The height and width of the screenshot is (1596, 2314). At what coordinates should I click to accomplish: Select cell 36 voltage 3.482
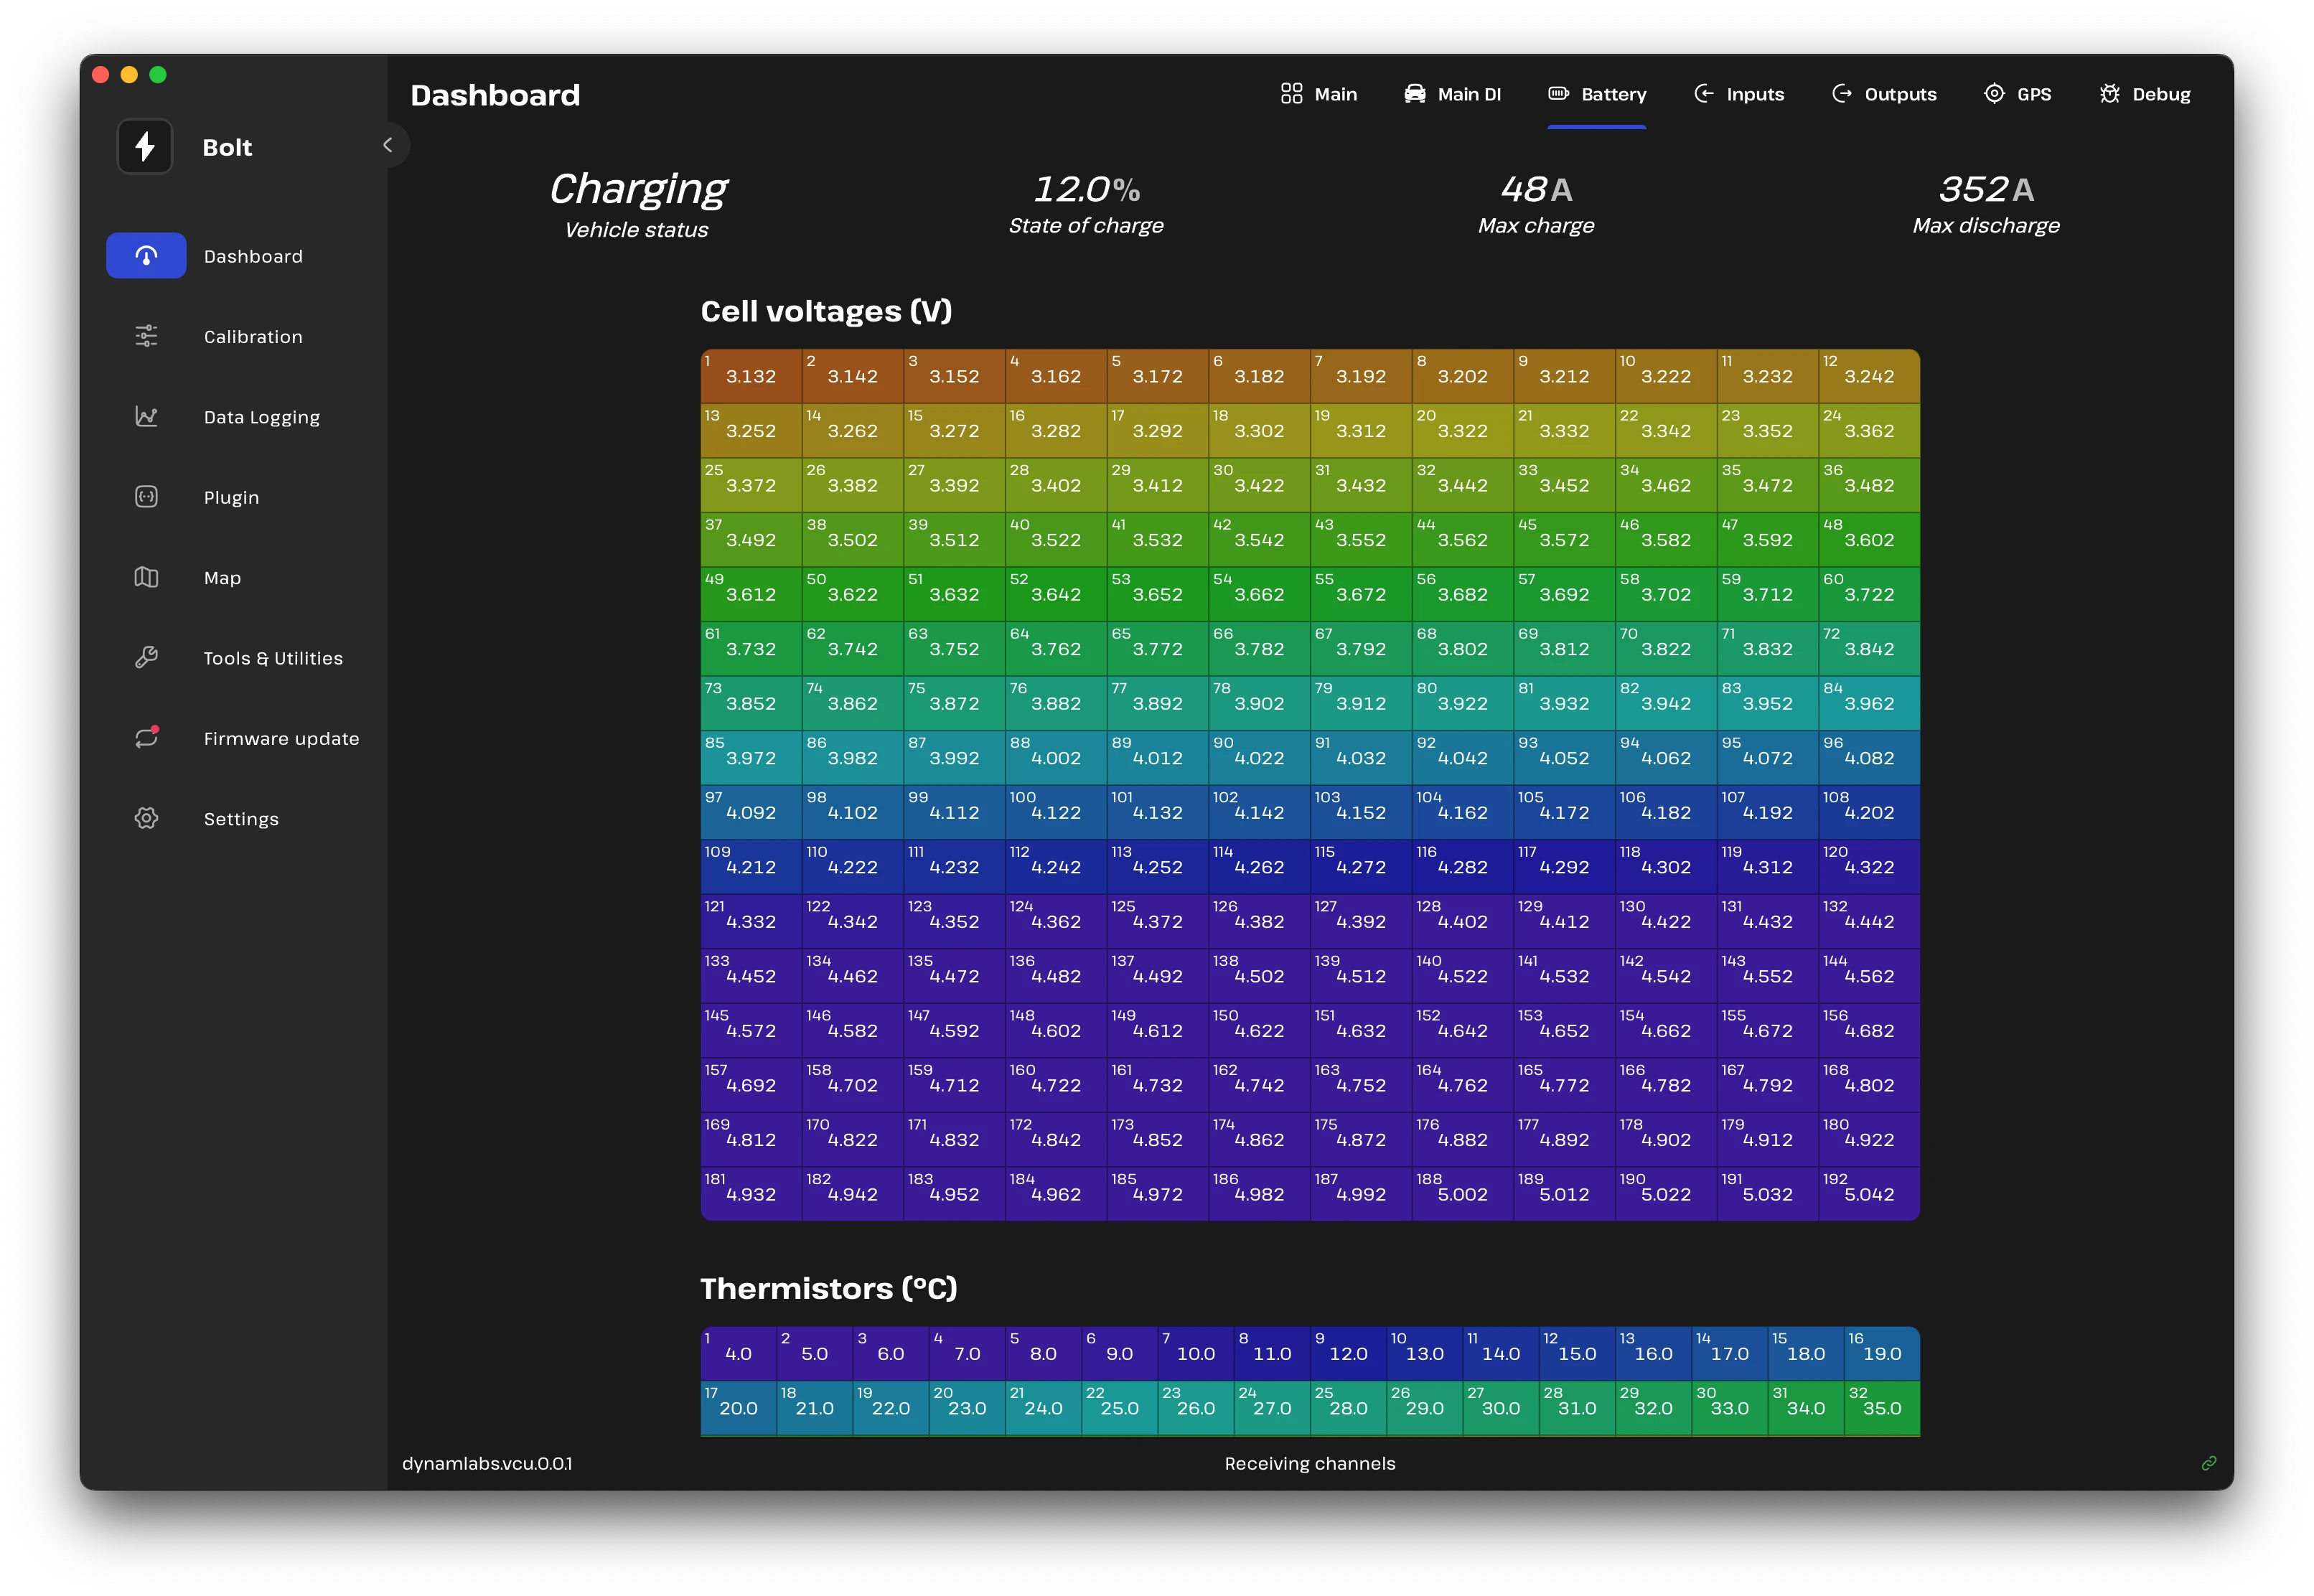1869,485
